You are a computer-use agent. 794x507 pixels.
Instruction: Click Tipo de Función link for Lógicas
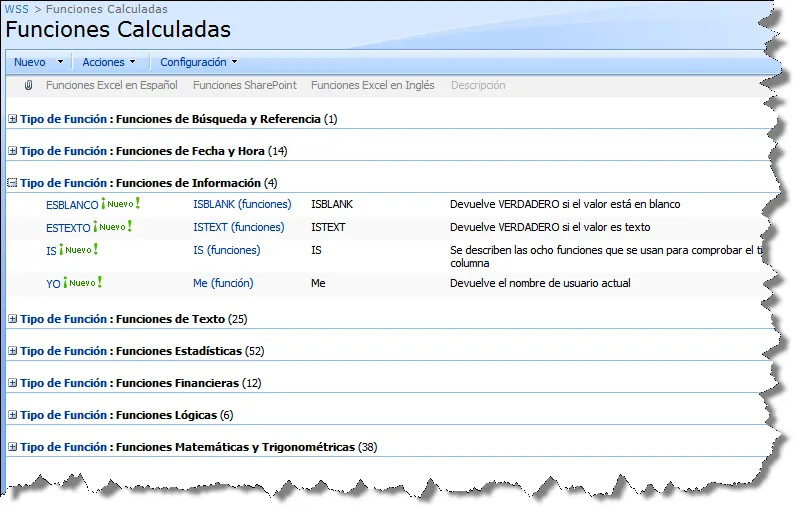[63, 415]
